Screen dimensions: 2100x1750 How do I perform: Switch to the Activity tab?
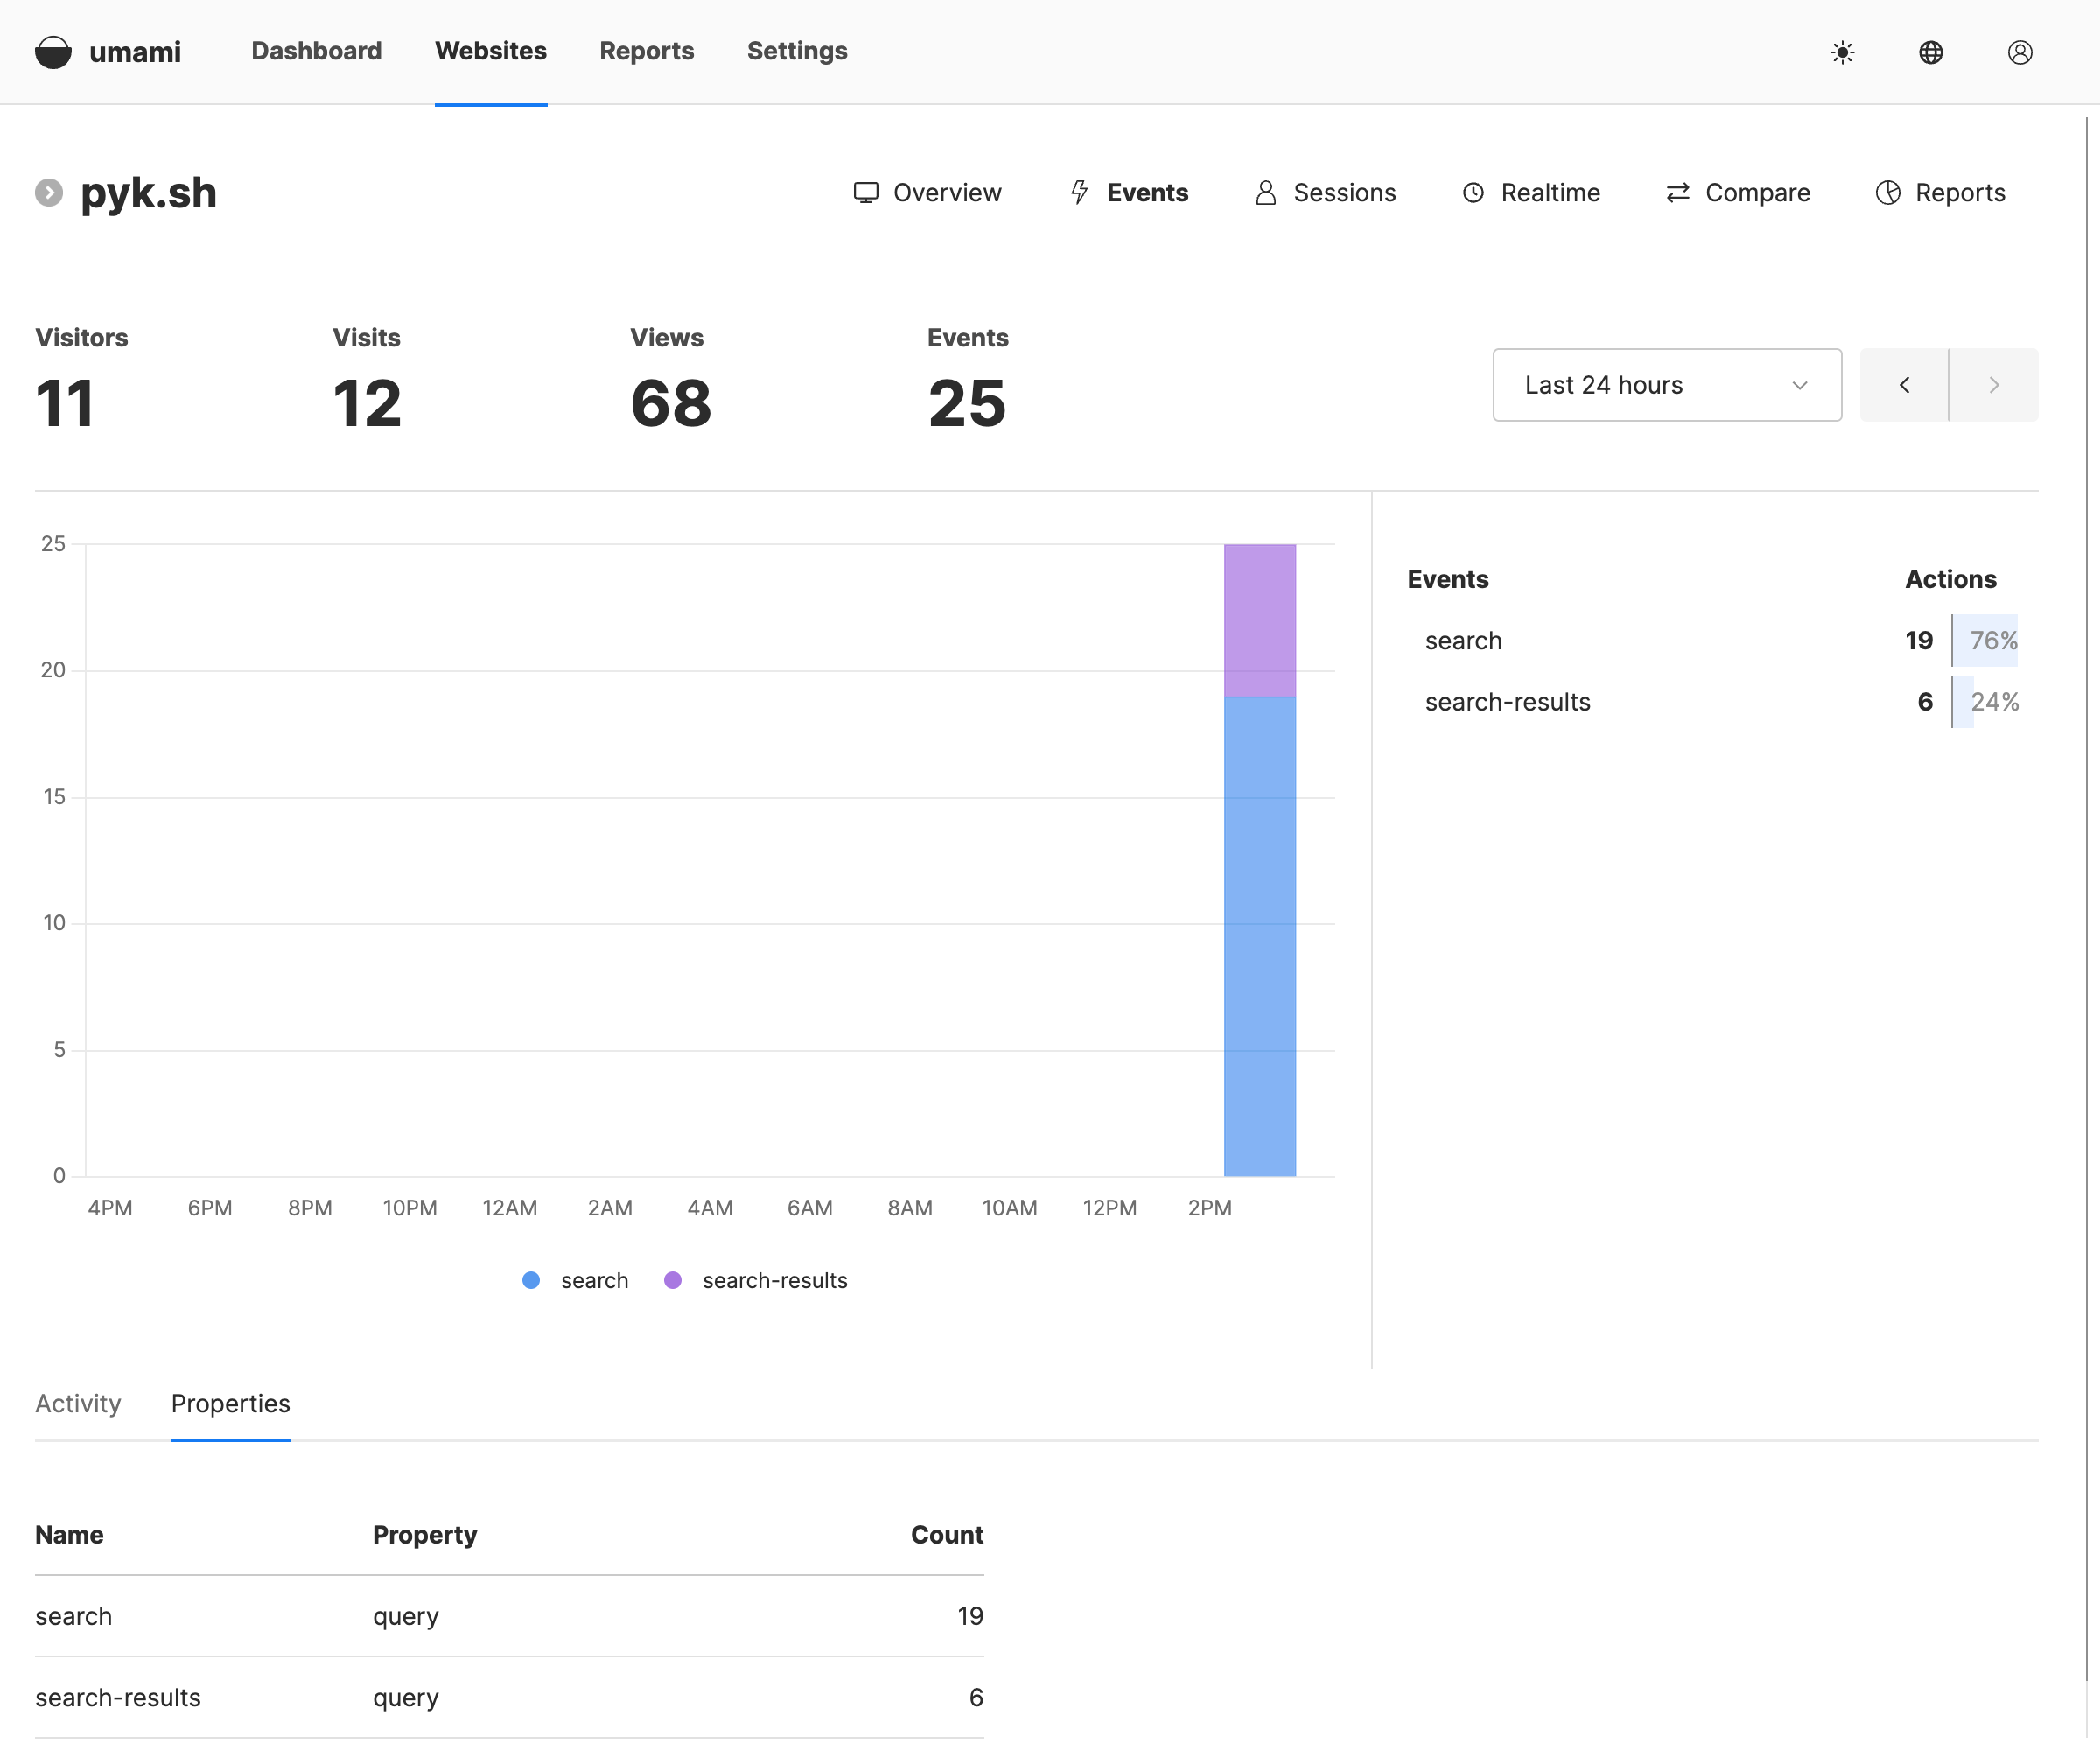[x=78, y=1403]
